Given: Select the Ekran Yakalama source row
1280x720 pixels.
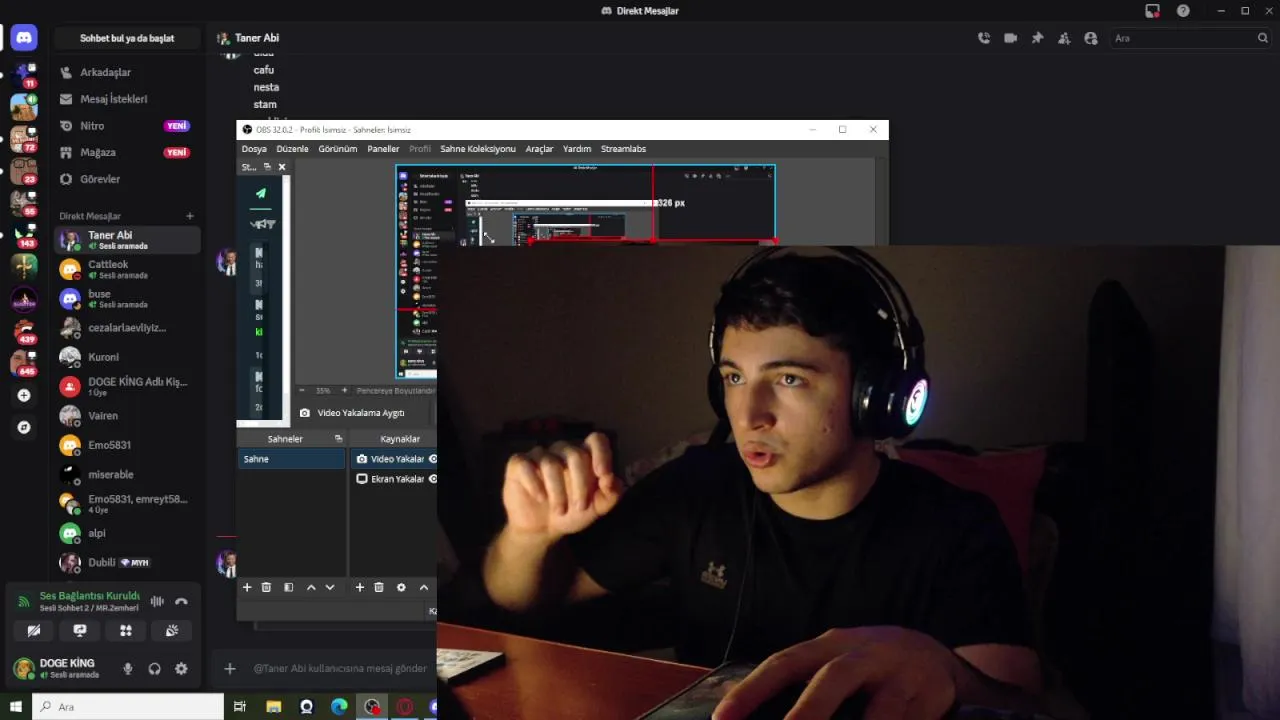Looking at the screenshot, I should [x=395, y=479].
